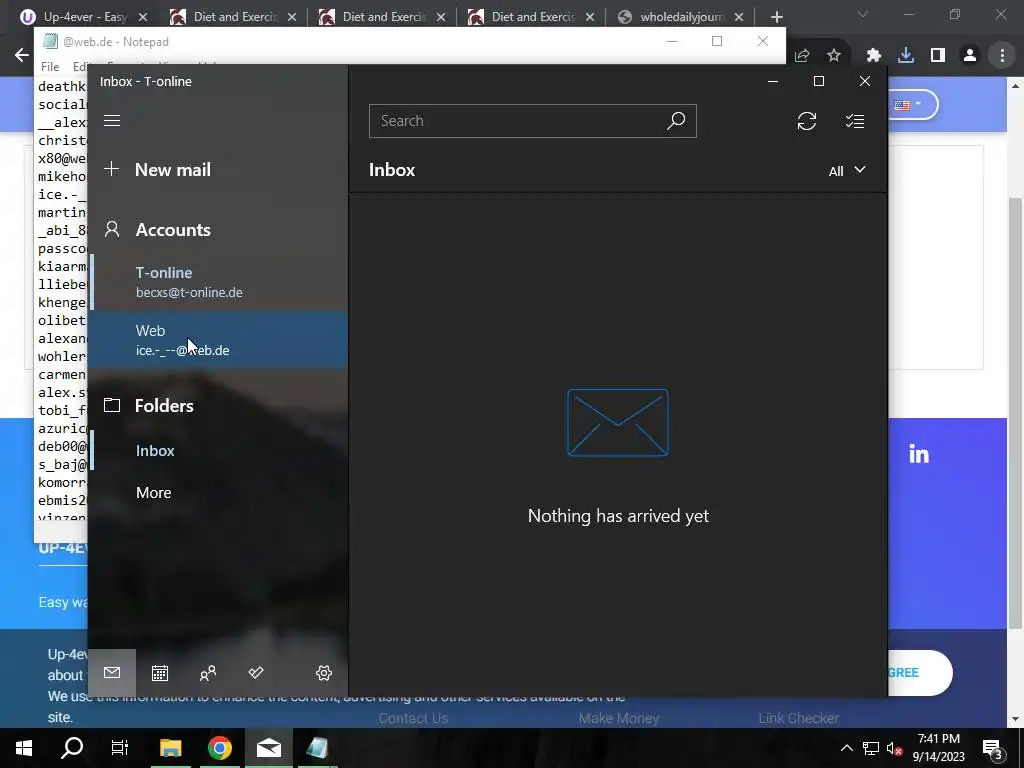Click the plus icon beside New mail
Screen dimensions: 1024x768
click(x=112, y=169)
